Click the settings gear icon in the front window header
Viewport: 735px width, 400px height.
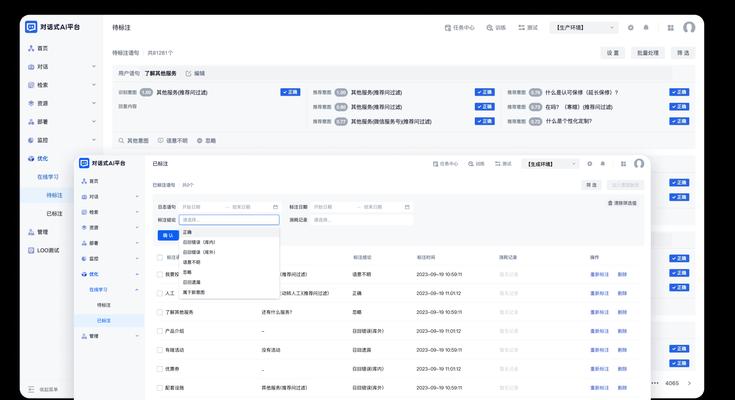point(590,164)
